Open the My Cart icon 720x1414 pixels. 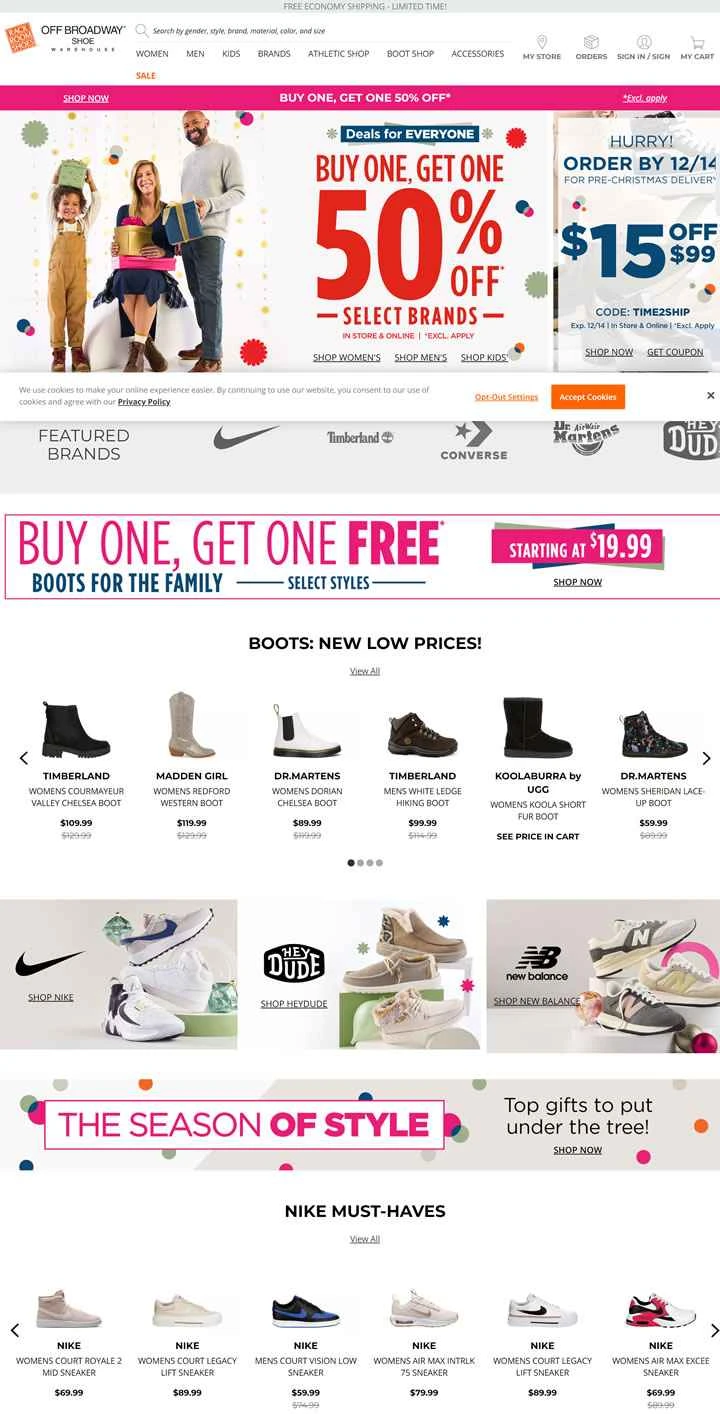[x=697, y=42]
